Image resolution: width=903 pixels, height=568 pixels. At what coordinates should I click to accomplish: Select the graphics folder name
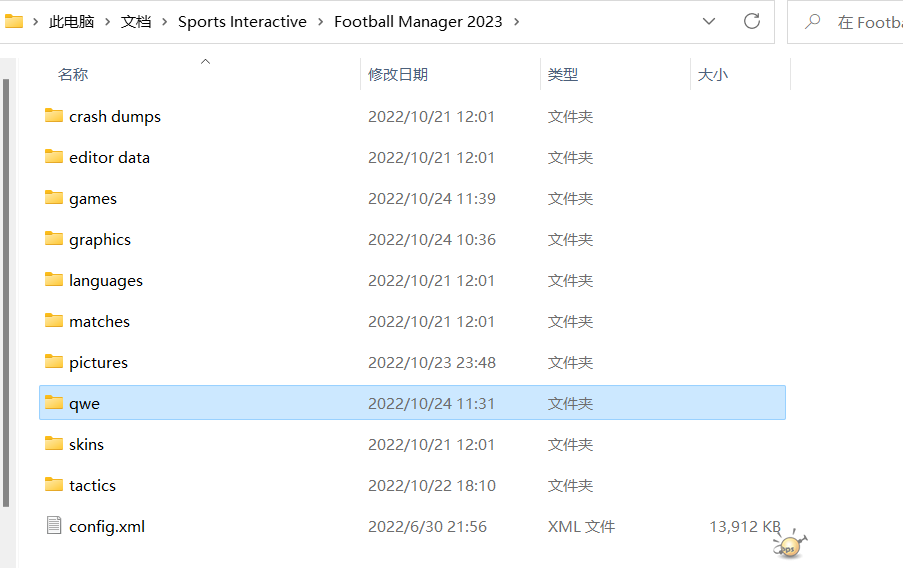pyautogui.click(x=100, y=240)
